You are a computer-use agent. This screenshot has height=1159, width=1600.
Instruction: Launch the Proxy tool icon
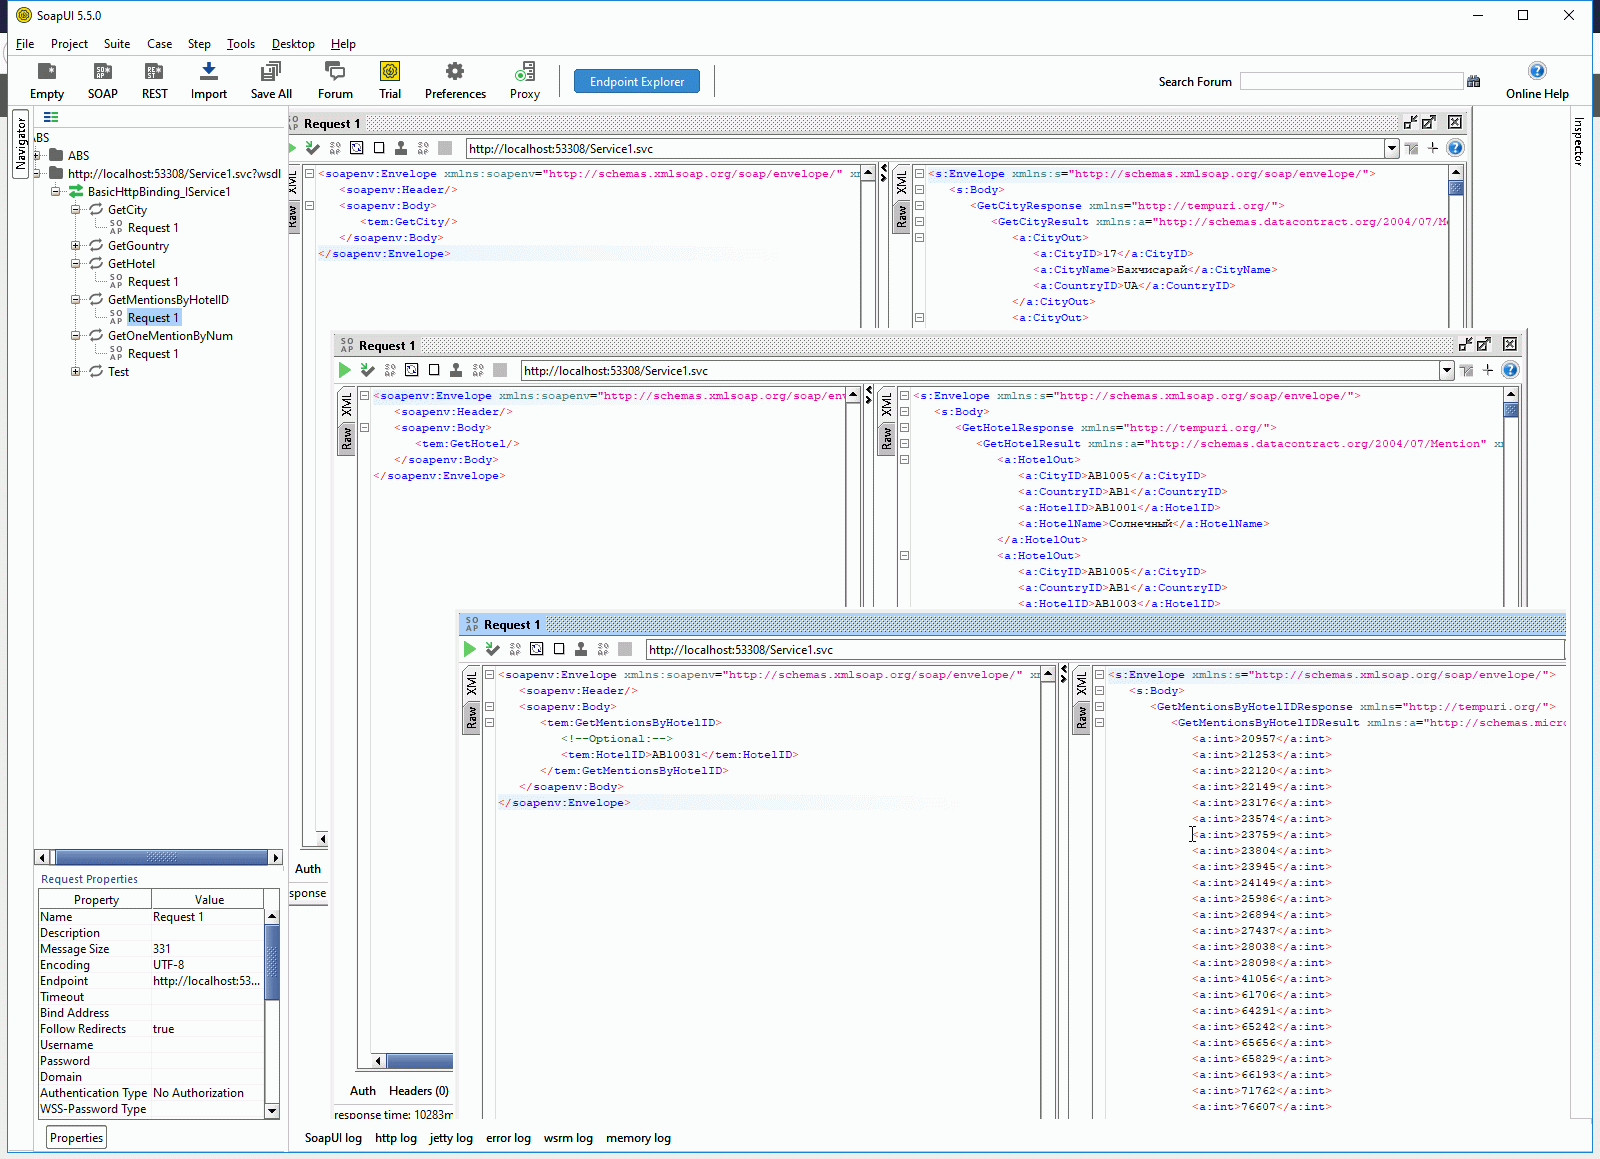[524, 72]
